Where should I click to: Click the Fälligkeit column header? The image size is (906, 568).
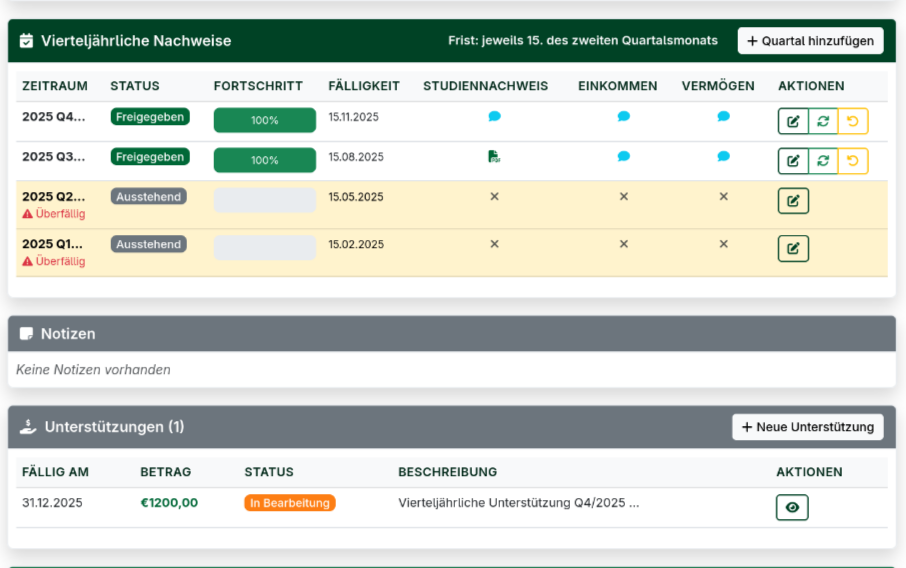click(x=364, y=86)
